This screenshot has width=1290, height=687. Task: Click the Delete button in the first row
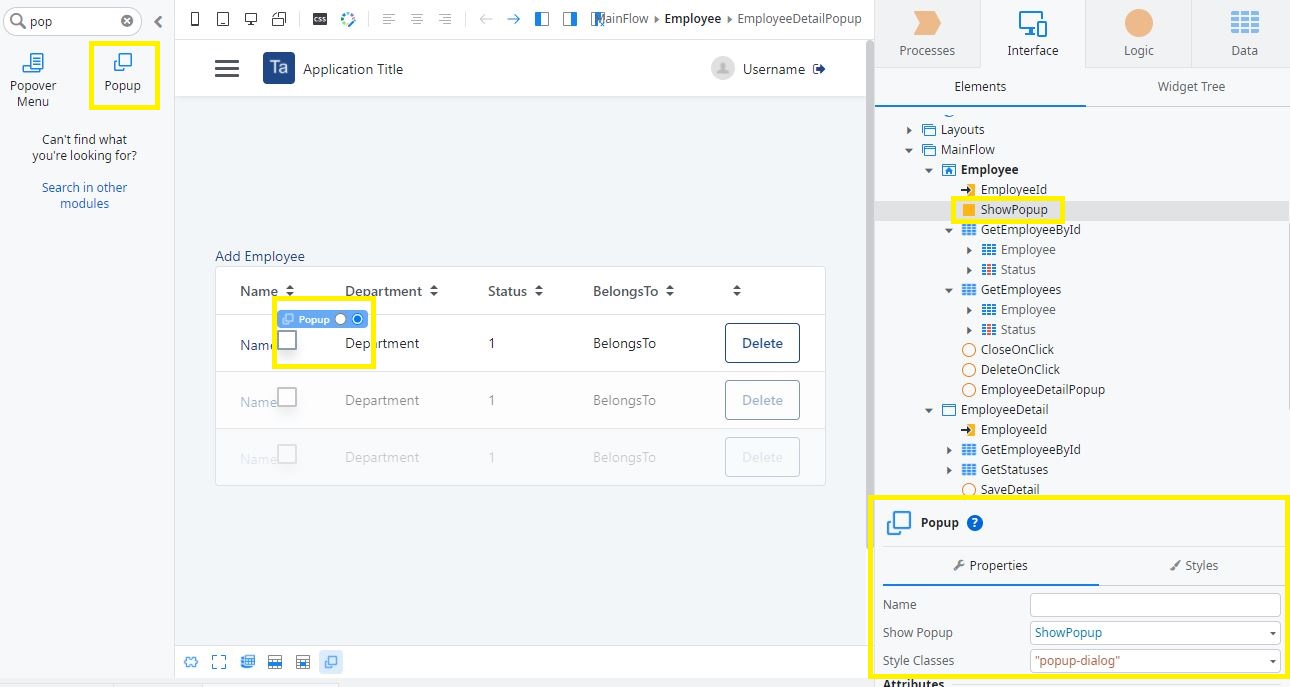pos(762,343)
